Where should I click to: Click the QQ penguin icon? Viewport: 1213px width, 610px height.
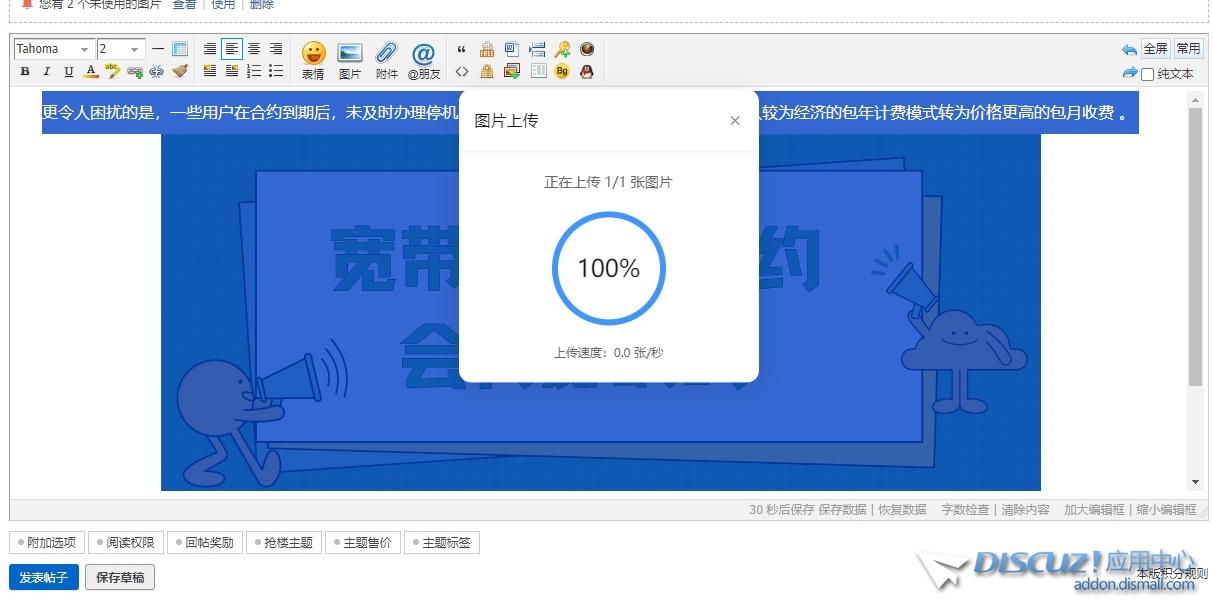(x=587, y=72)
